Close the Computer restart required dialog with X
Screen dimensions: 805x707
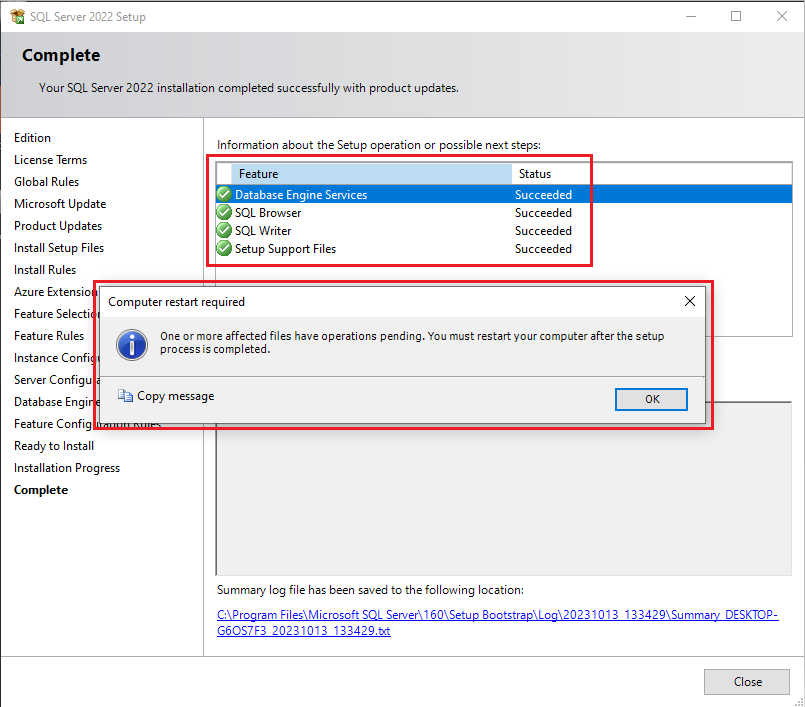point(689,301)
